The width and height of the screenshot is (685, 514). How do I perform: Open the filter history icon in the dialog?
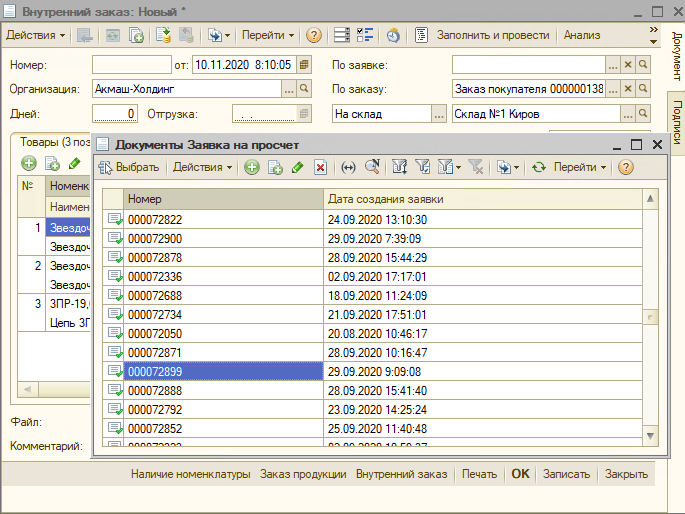[x=445, y=167]
